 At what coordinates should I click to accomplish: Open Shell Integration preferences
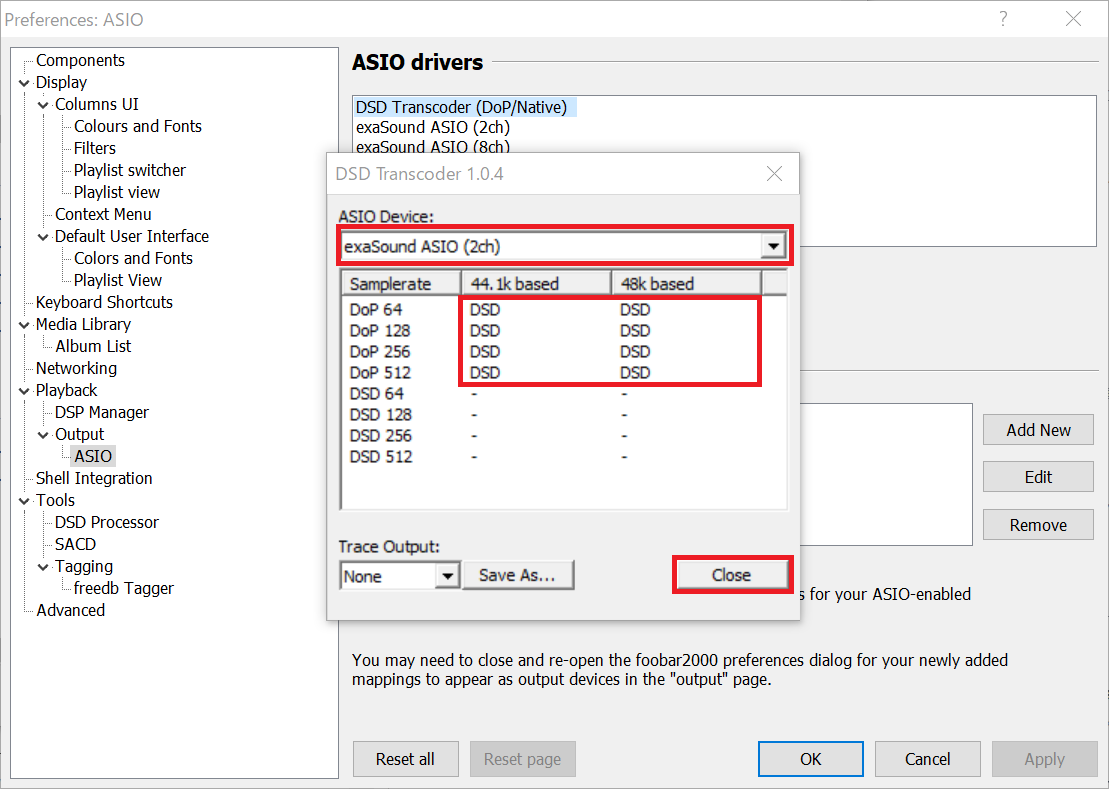94,479
